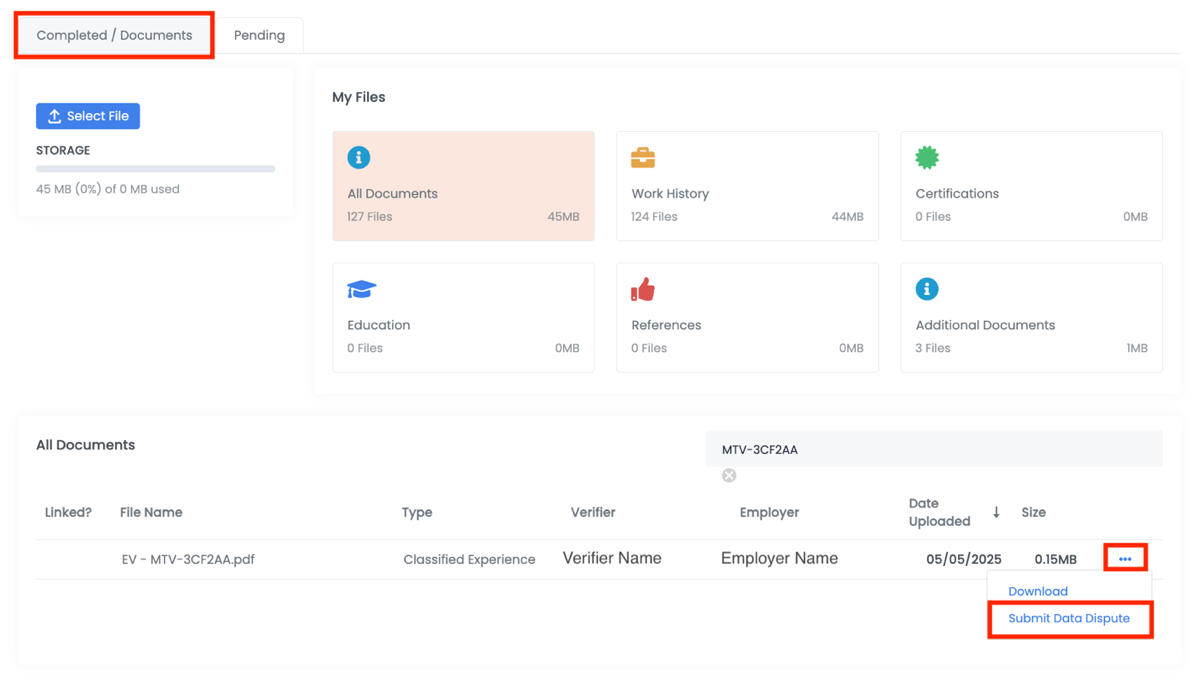Open the three-dot menu for EV - MTV-3CF2AA.pdf

click(x=1125, y=559)
